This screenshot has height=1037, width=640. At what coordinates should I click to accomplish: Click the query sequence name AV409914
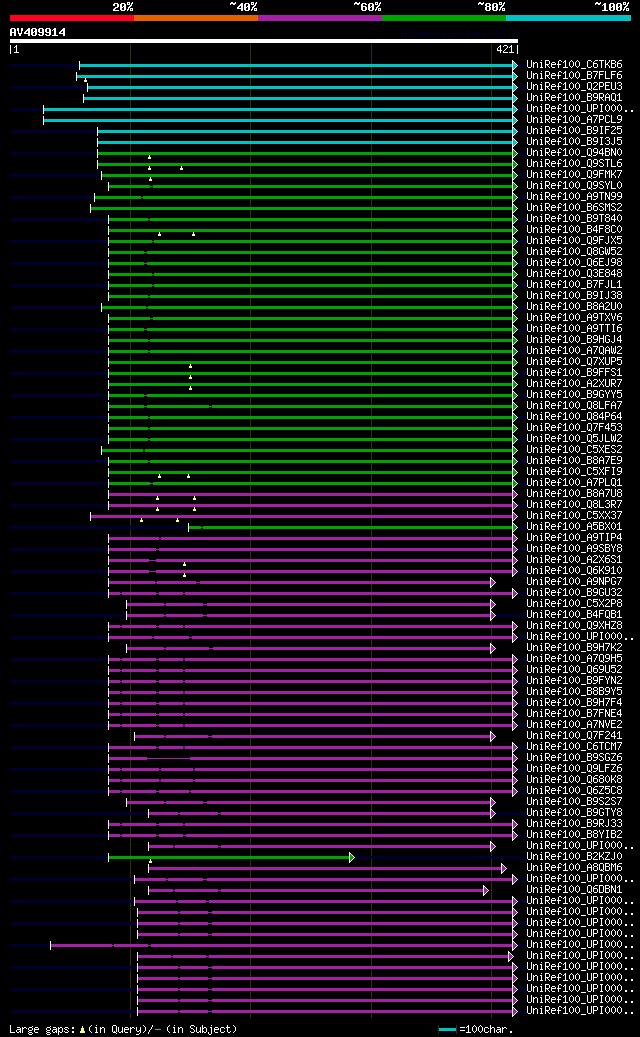coord(38,32)
